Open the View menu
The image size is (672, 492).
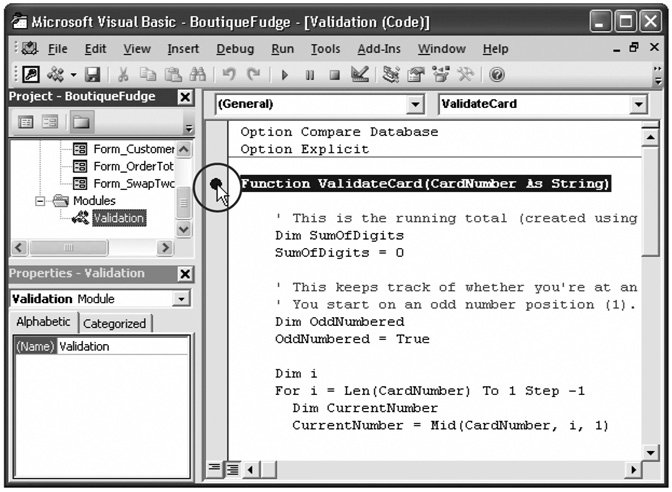[x=137, y=49]
